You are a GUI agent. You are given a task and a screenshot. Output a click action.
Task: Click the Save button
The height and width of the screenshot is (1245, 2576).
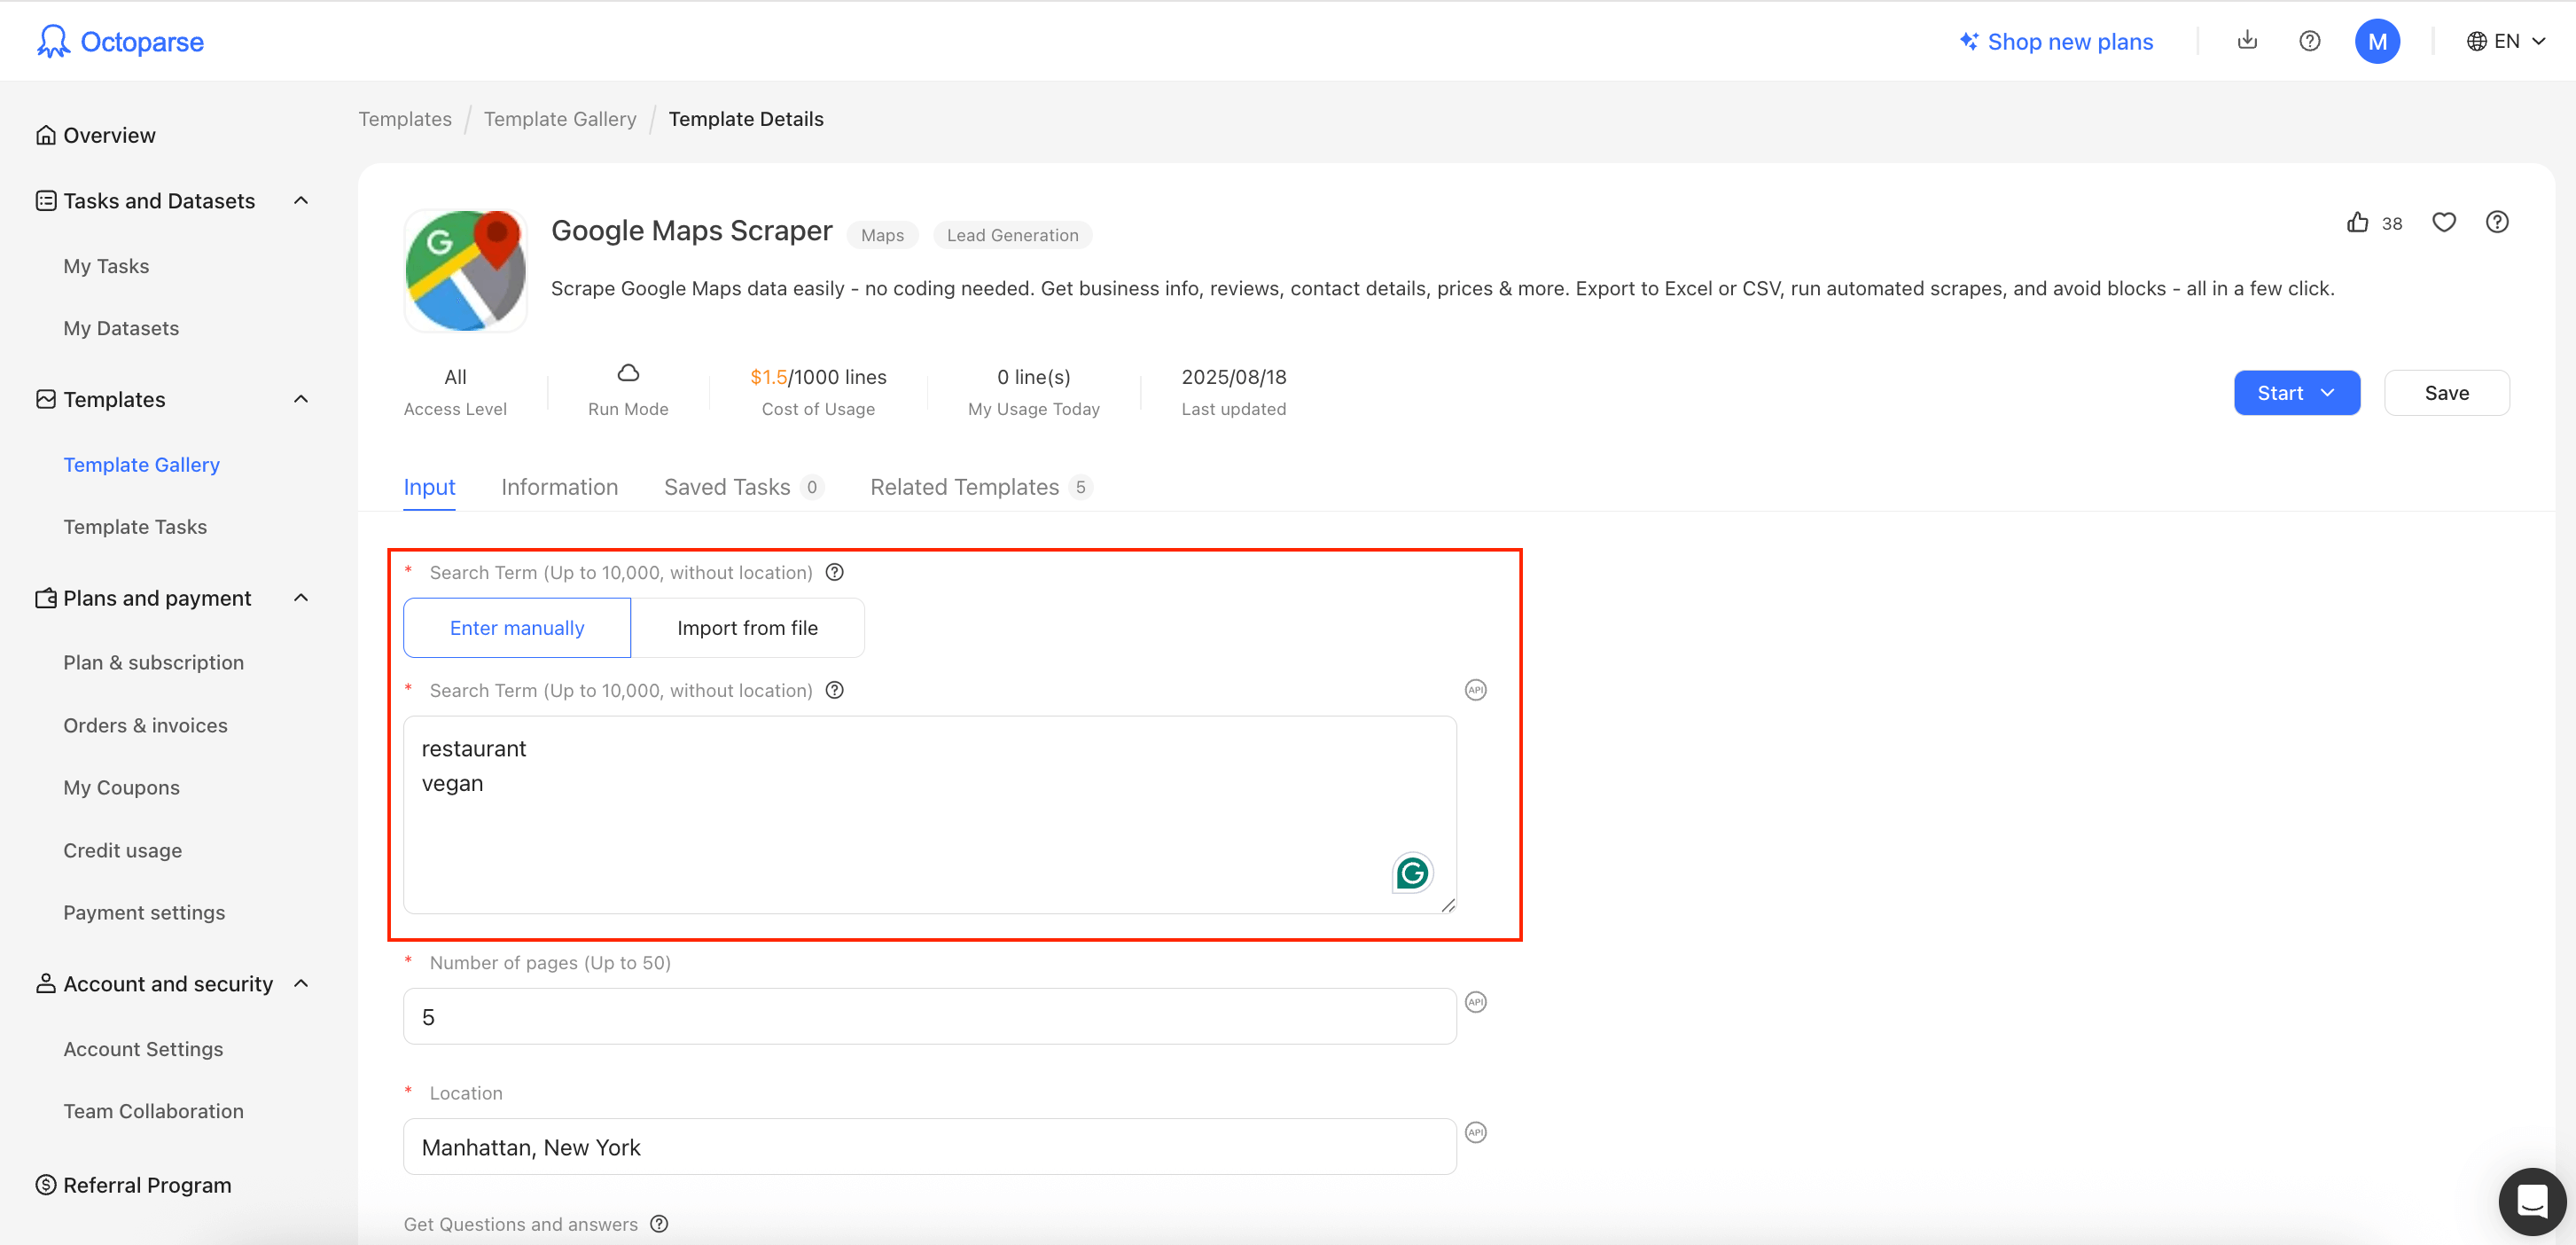pos(2446,393)
